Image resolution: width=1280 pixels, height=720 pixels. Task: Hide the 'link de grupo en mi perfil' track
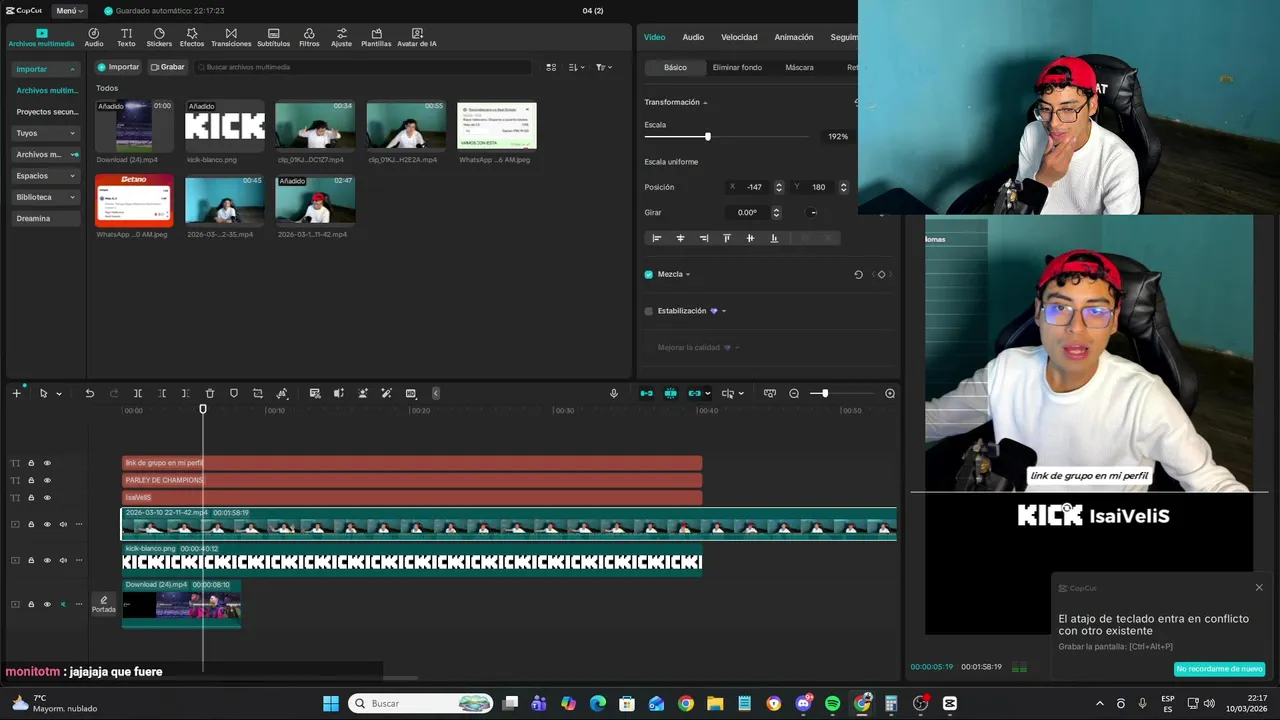pyautogui.click(x=47, y=463)
